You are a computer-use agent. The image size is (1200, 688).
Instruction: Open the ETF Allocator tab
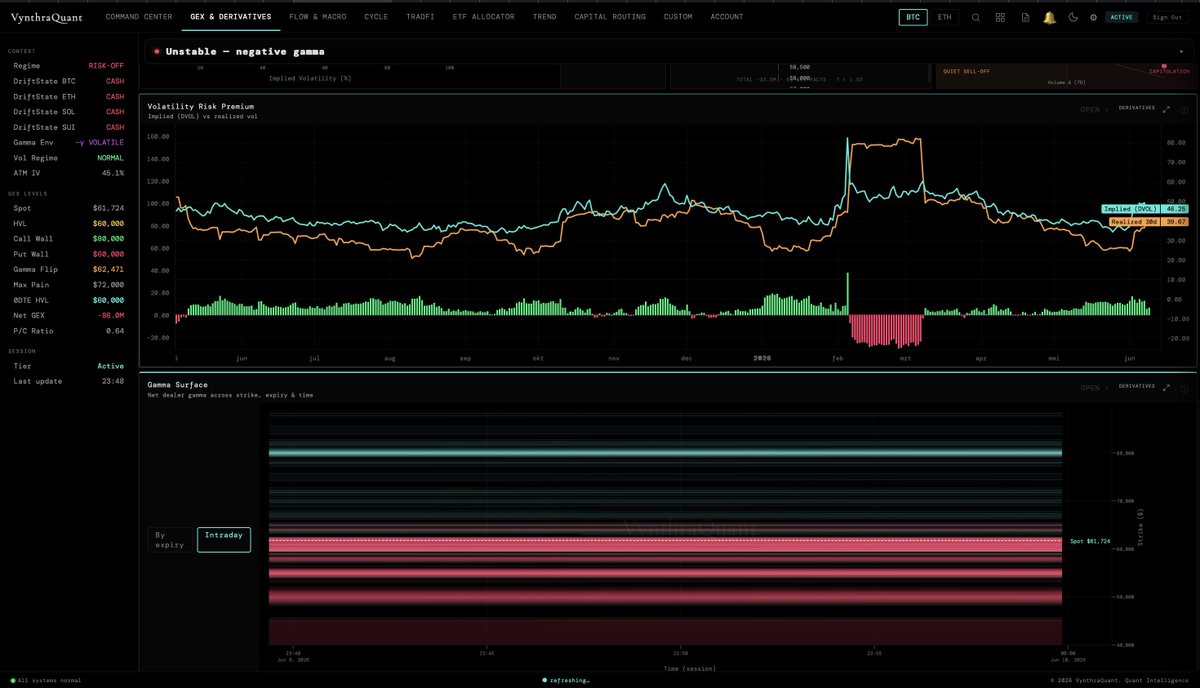[x=483, y=17]
